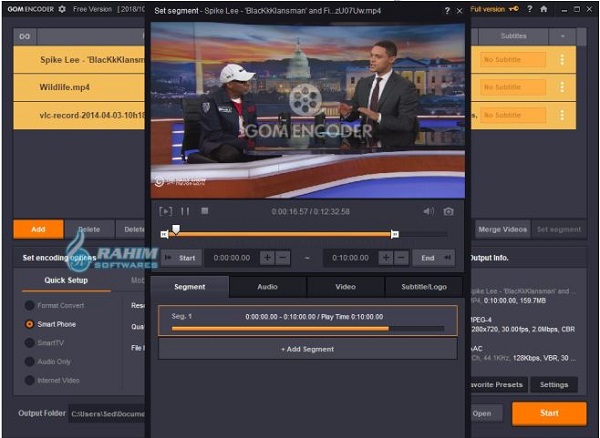Go to GOM Encoder home icon
600x438 pixels.
(x=544, y=9)
